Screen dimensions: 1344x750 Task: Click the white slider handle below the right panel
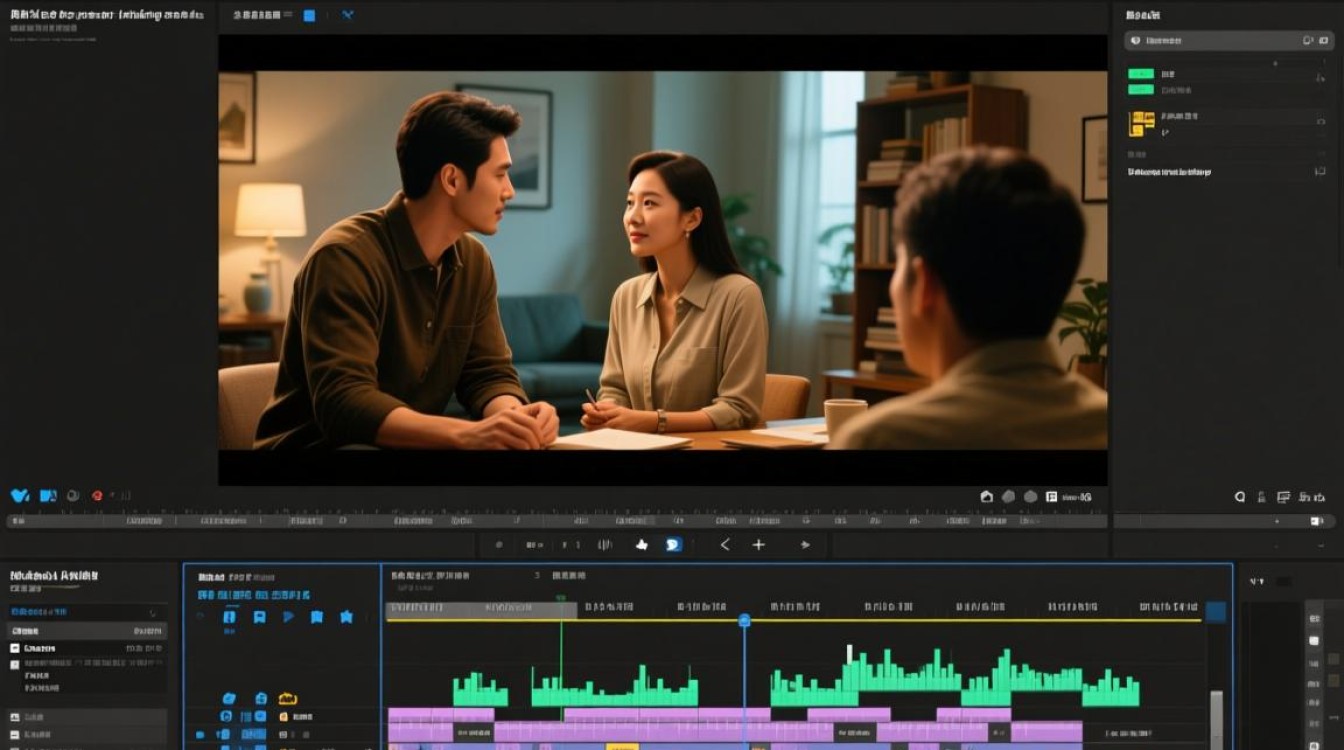coord(1317,521)
